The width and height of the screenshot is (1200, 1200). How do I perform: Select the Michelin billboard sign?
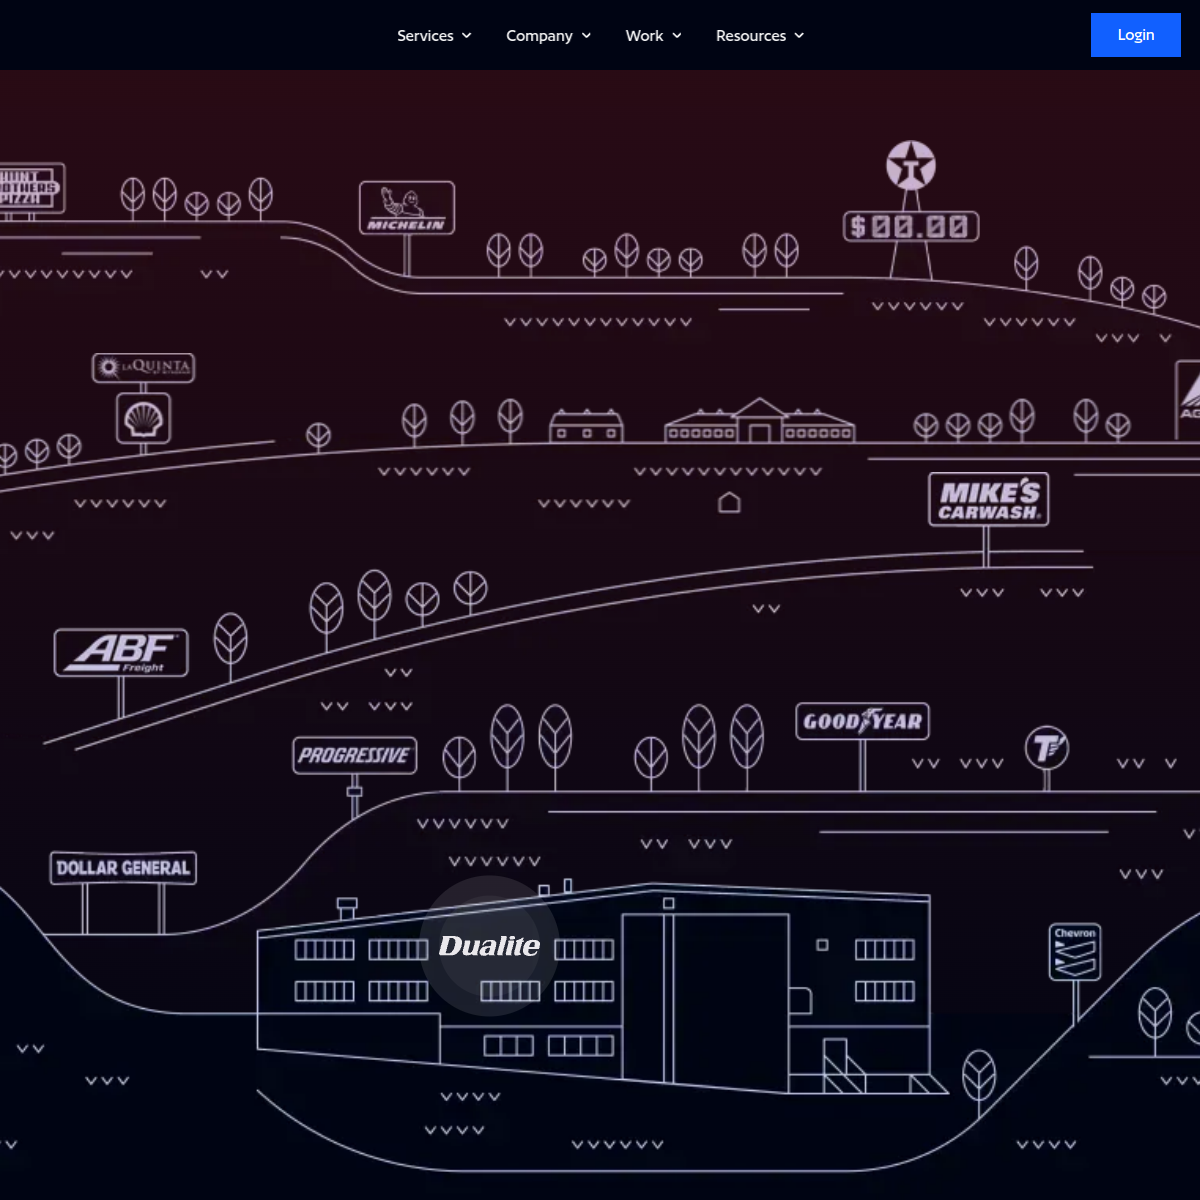point(407,208)
